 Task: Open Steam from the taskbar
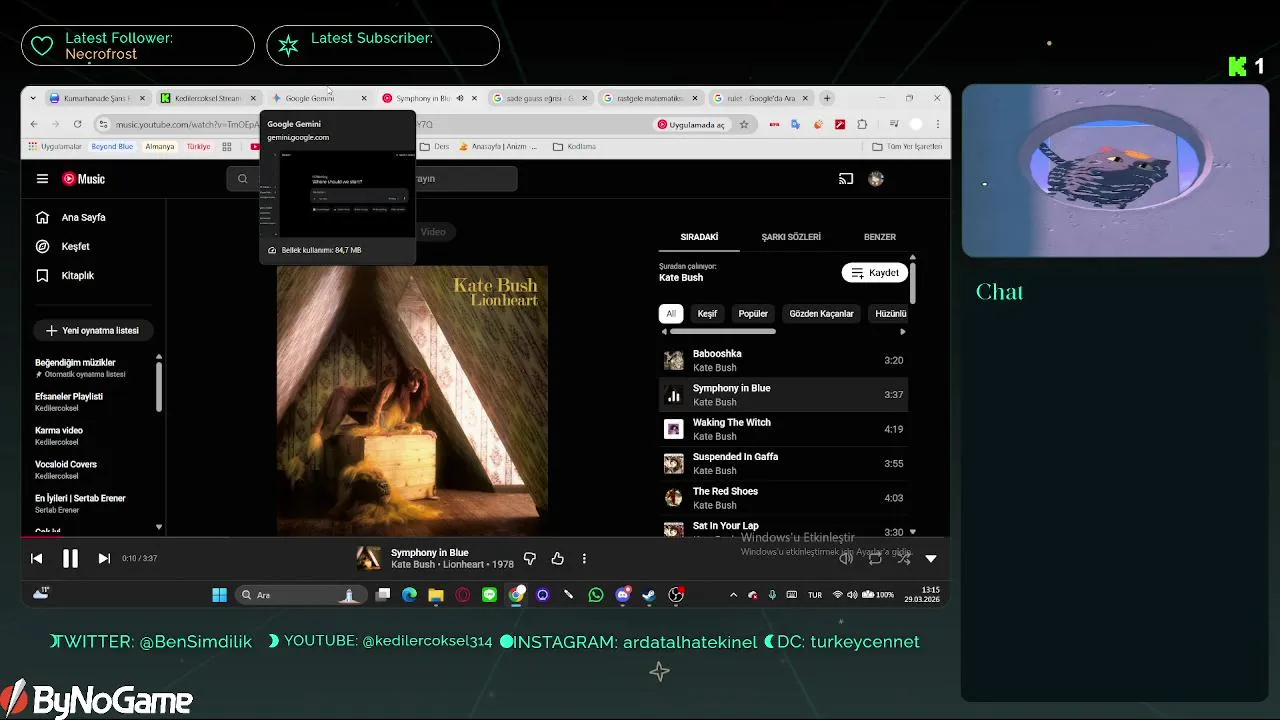pos(649,595)
